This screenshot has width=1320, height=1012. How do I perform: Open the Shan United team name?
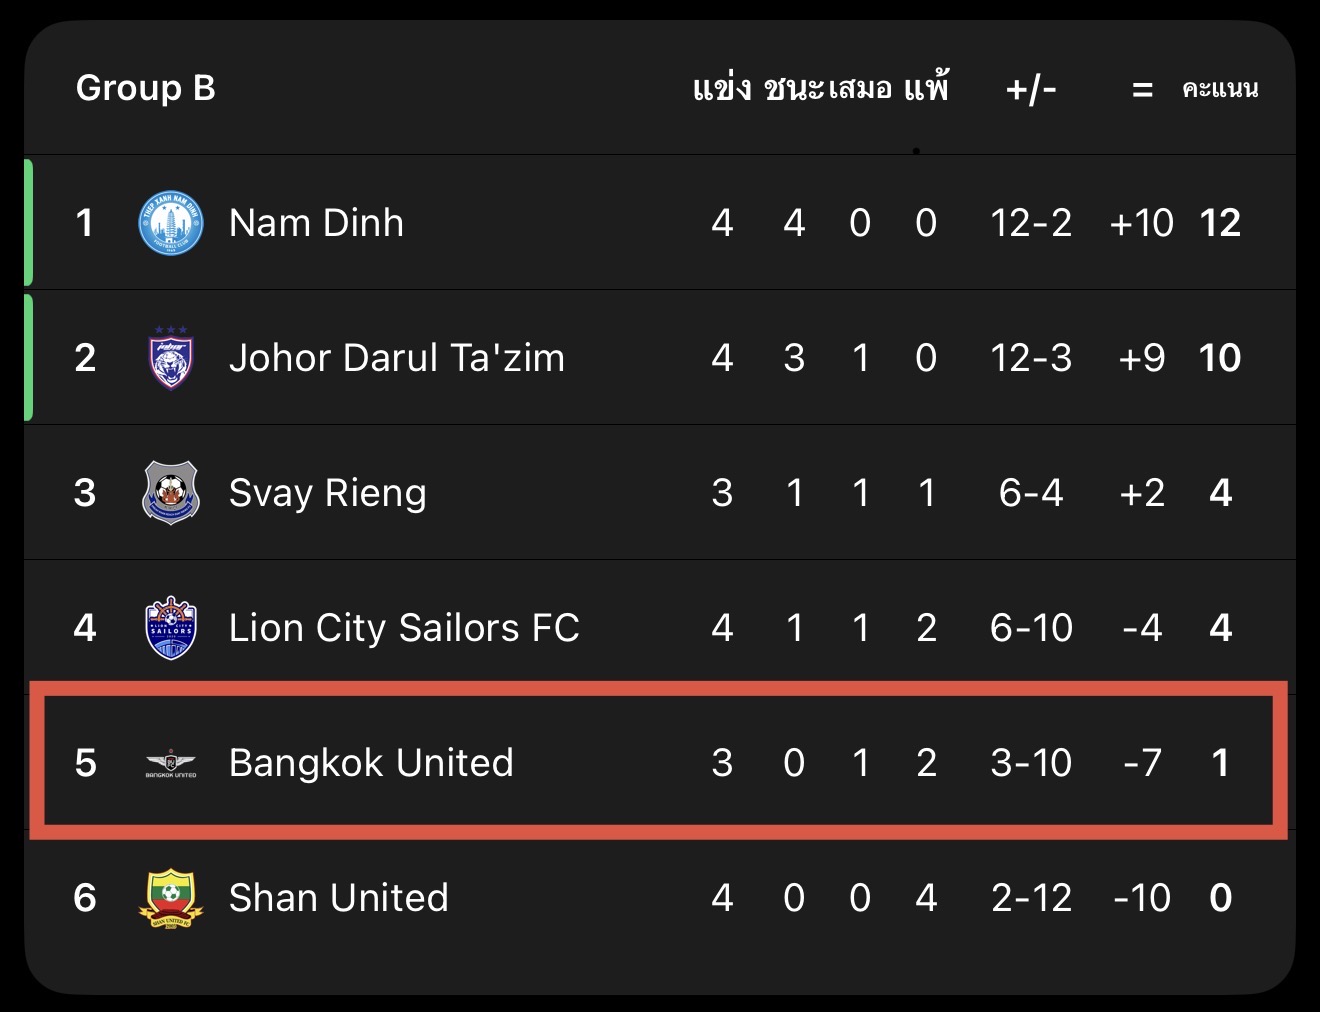tap(338, 898)
